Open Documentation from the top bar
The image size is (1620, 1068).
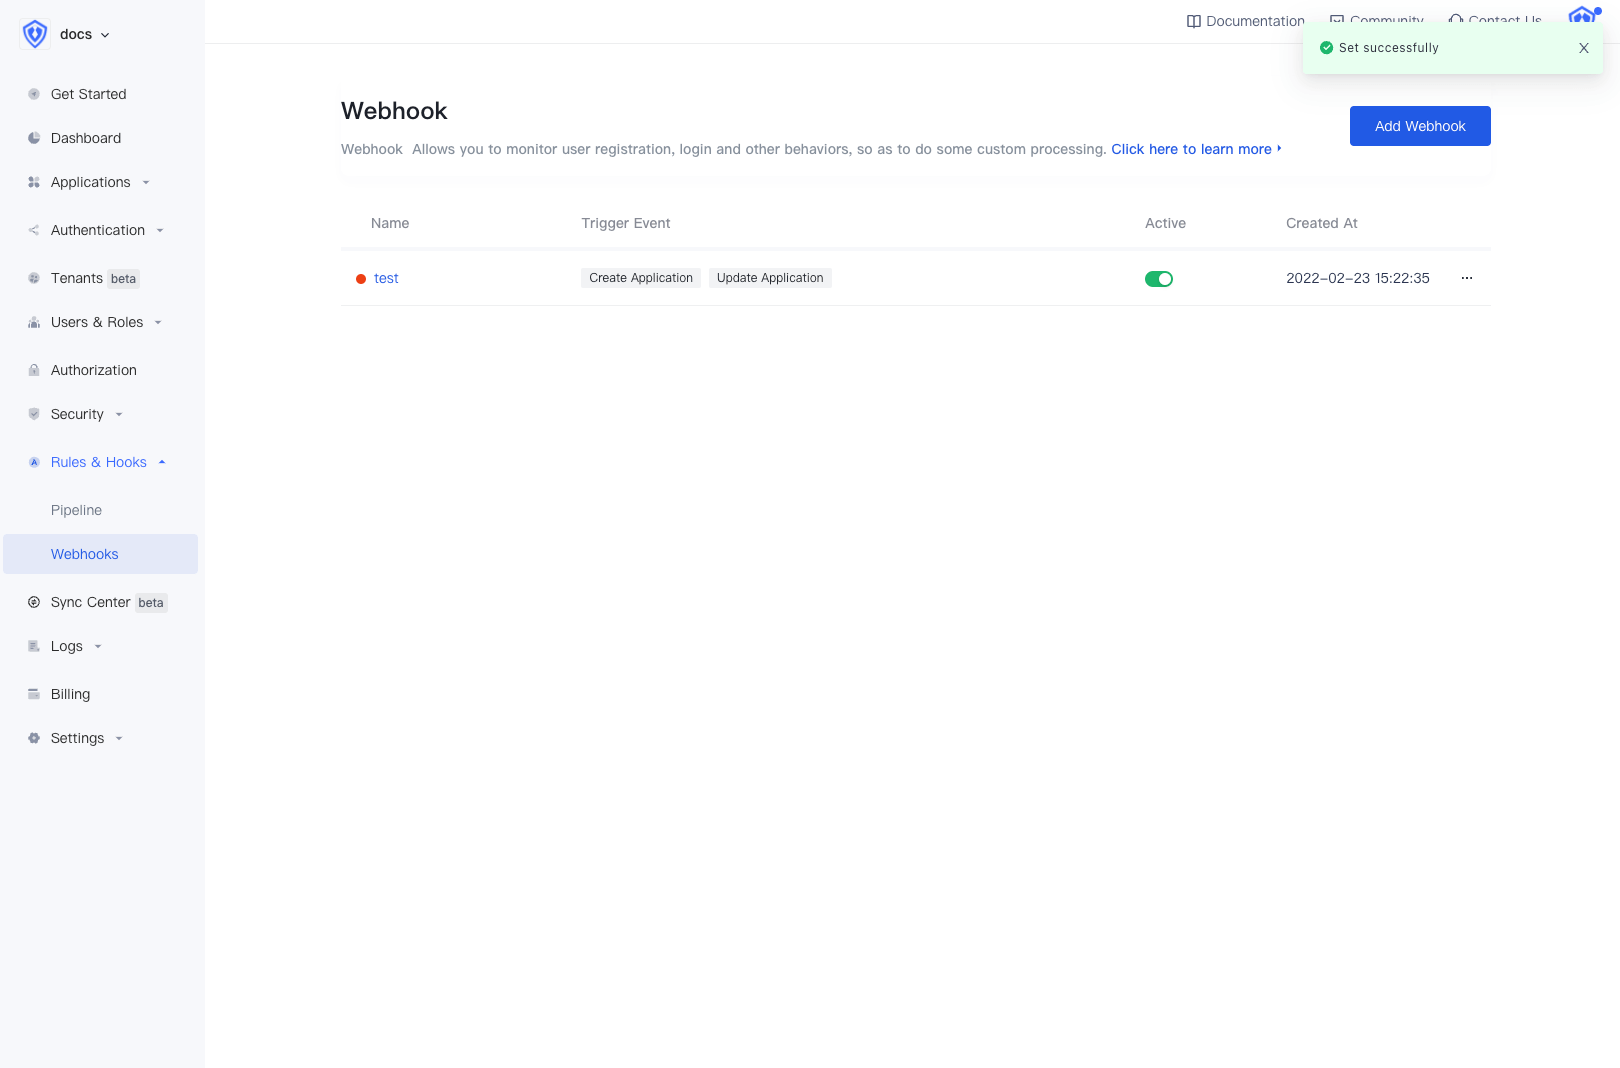[x=1245, y=20]
